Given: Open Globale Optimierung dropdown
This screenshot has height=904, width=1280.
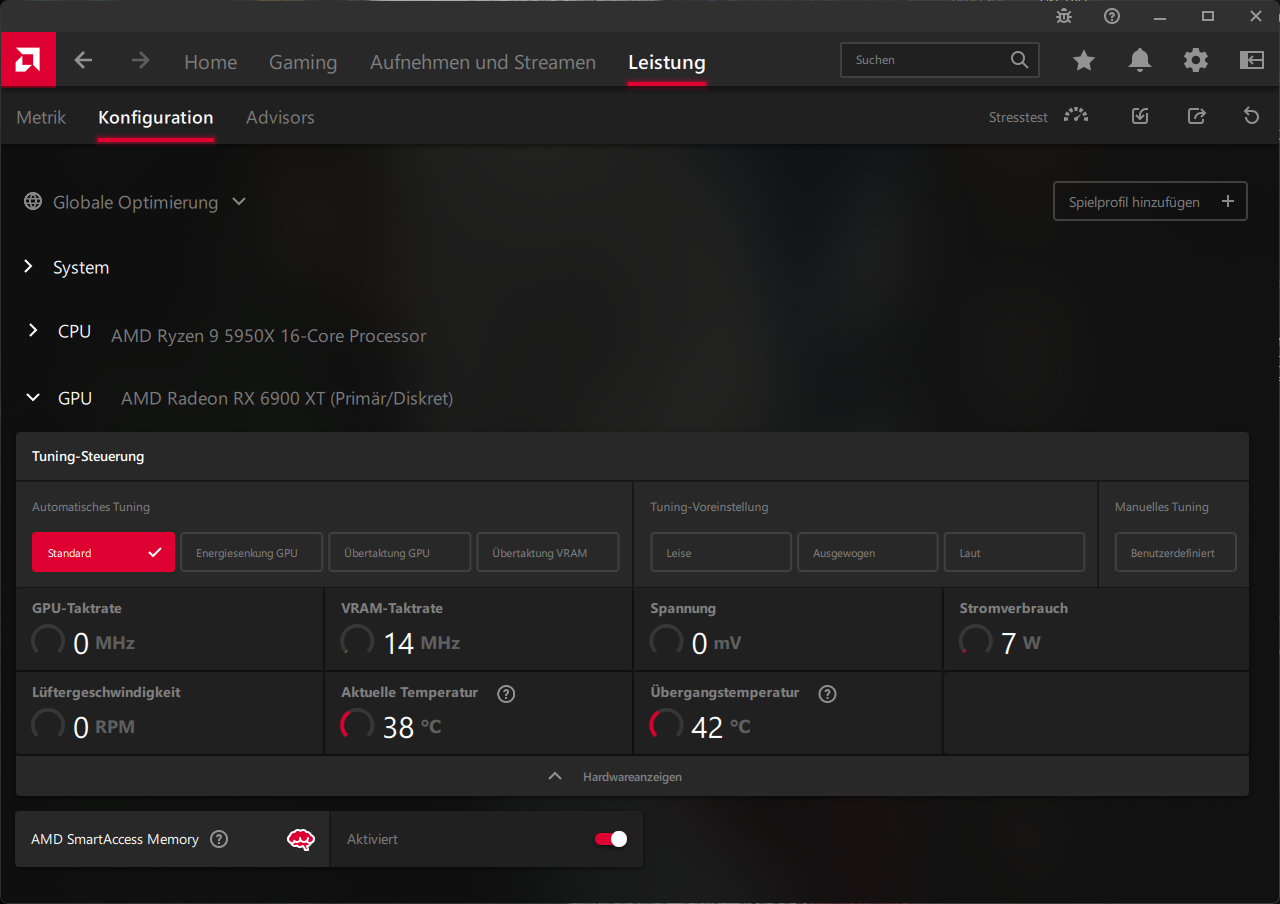Looking at the screenshot, I should (239, 202).
